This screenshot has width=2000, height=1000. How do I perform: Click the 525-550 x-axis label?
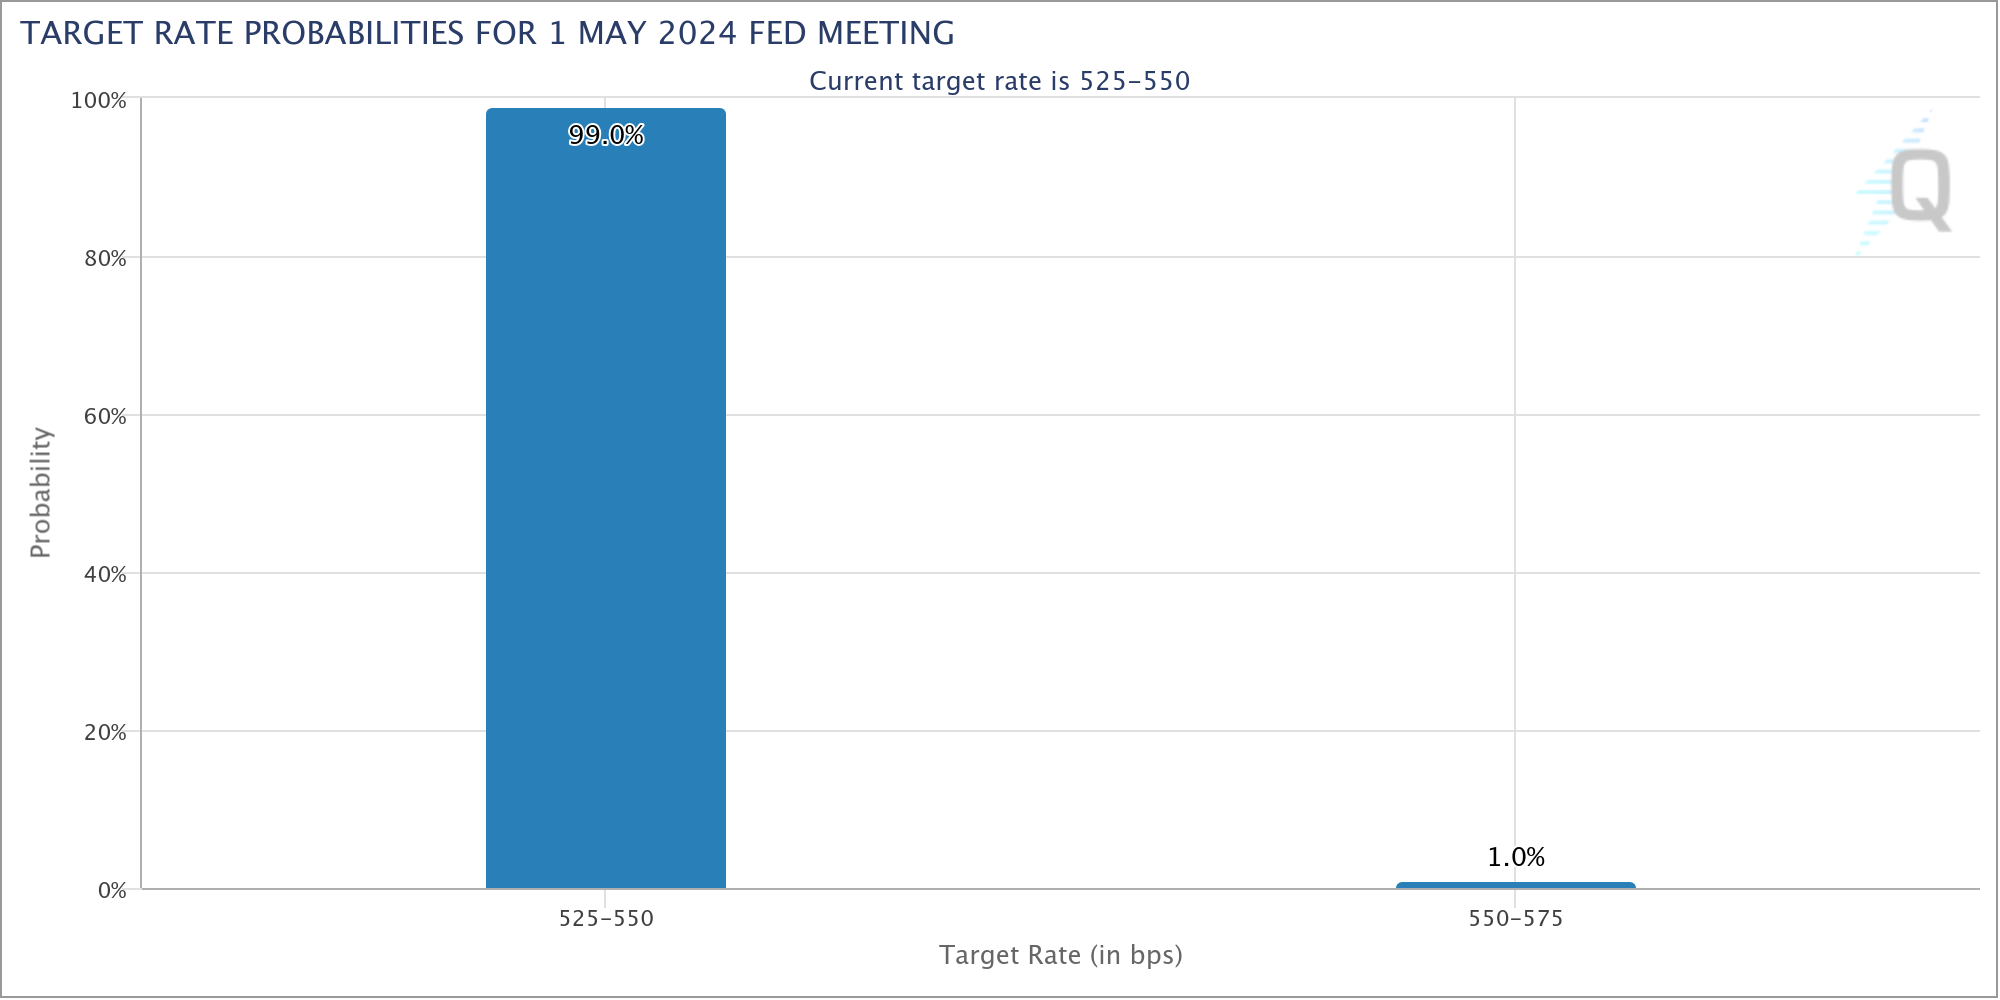point(606,918)
